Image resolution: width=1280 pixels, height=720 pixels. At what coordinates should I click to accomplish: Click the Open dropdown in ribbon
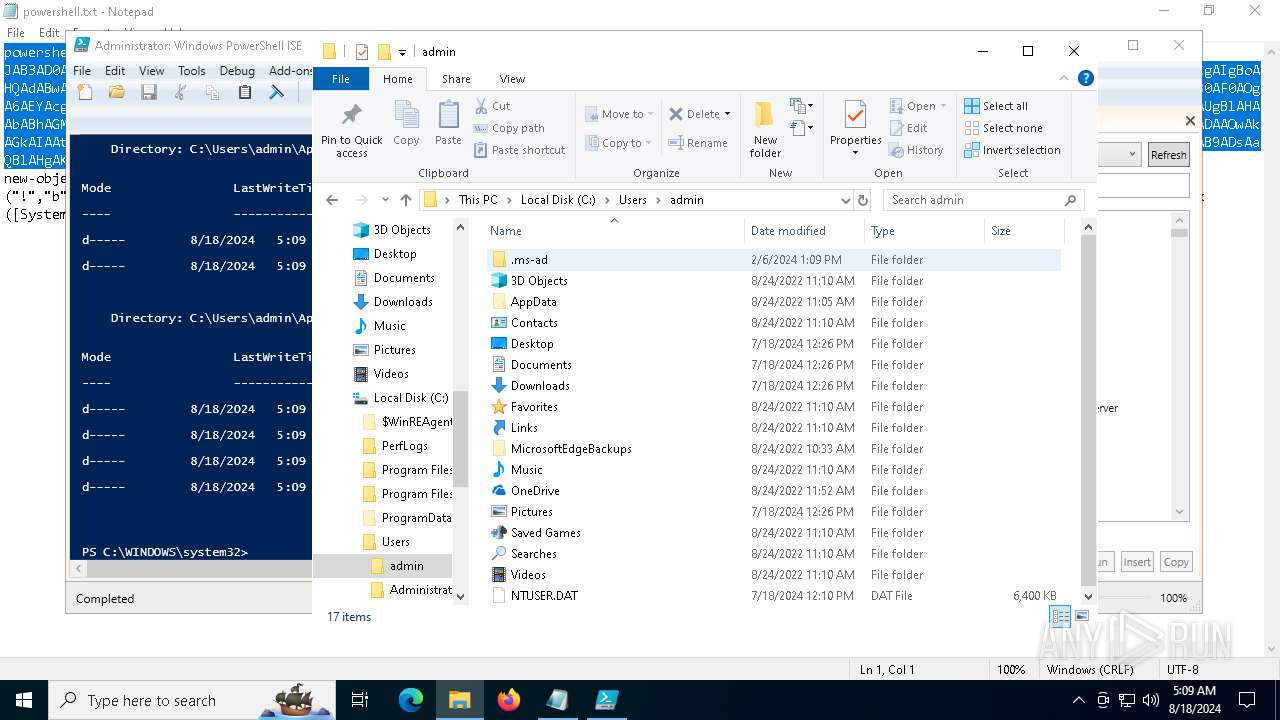[918, 106]
